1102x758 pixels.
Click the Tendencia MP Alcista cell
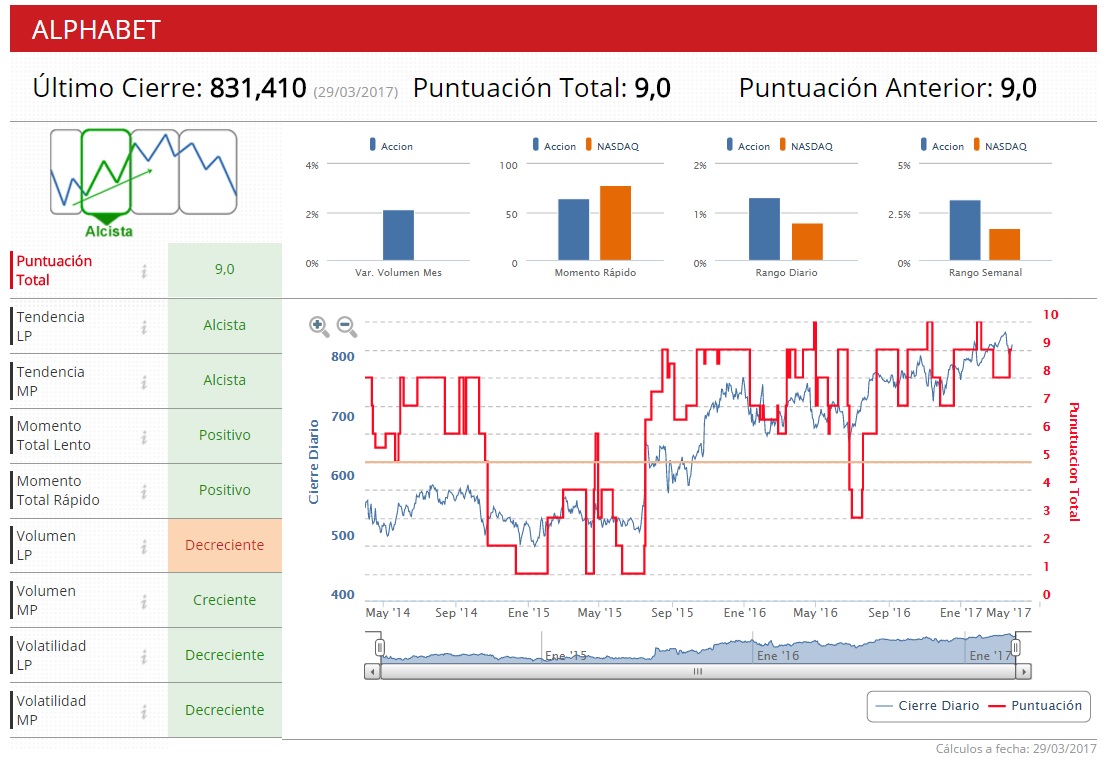[225, 381]
